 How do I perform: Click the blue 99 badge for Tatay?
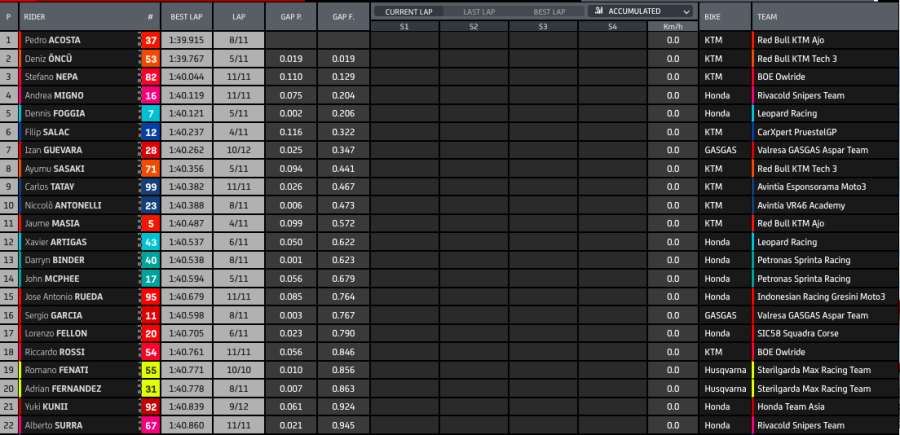coord(150,186)
